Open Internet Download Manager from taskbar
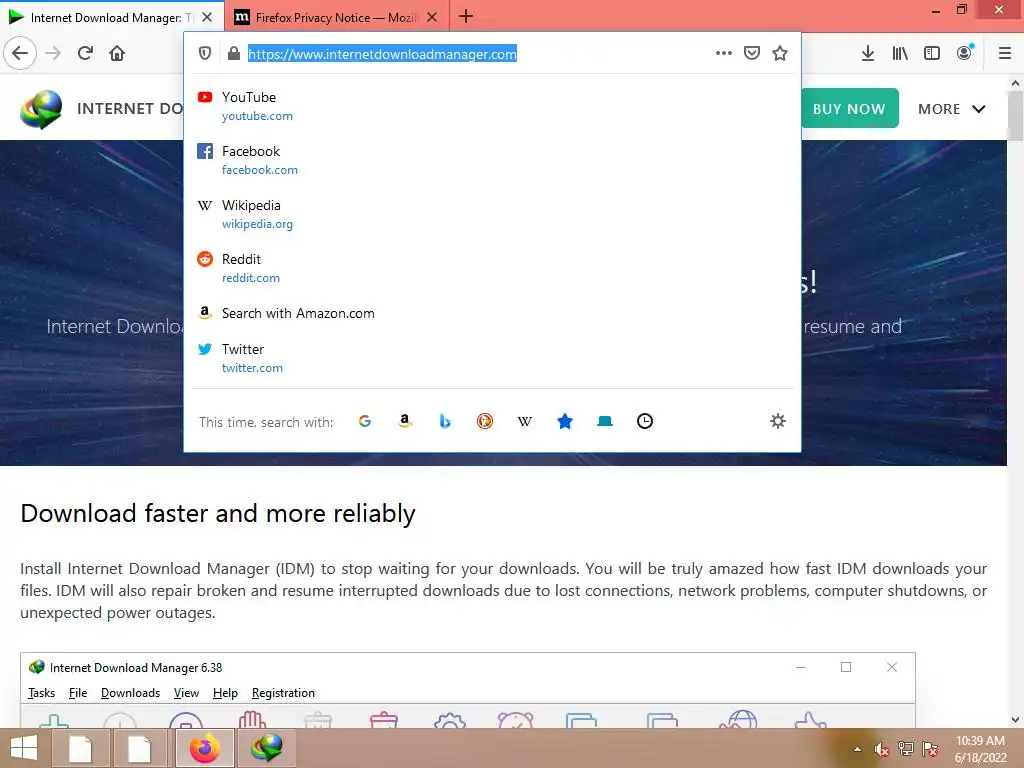Screen dimensions: 1024x768 click(x=266, y=748)
